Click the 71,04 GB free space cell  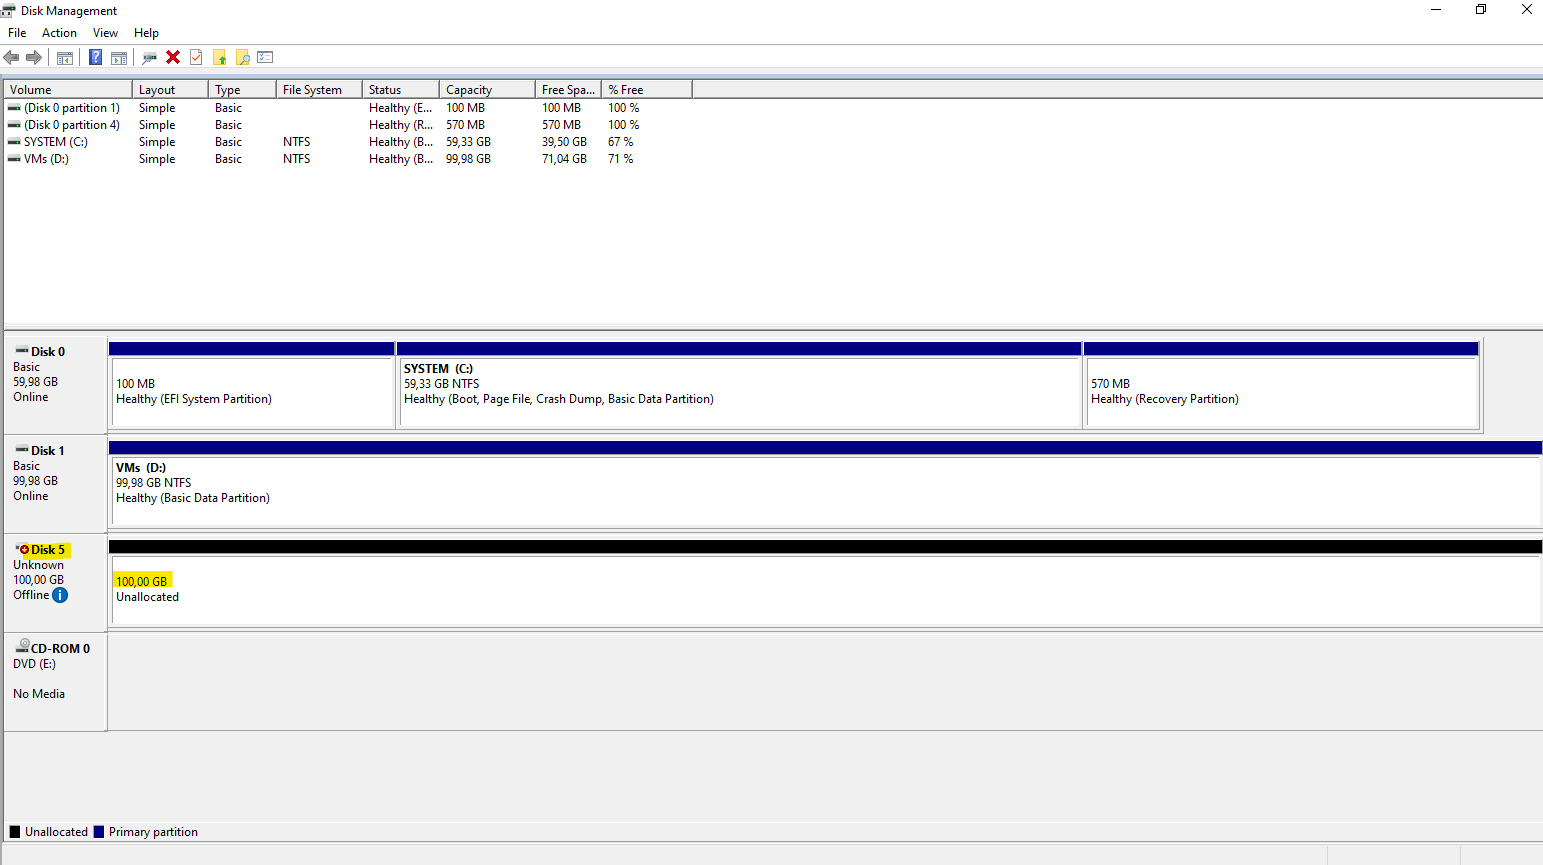(564, 159)
